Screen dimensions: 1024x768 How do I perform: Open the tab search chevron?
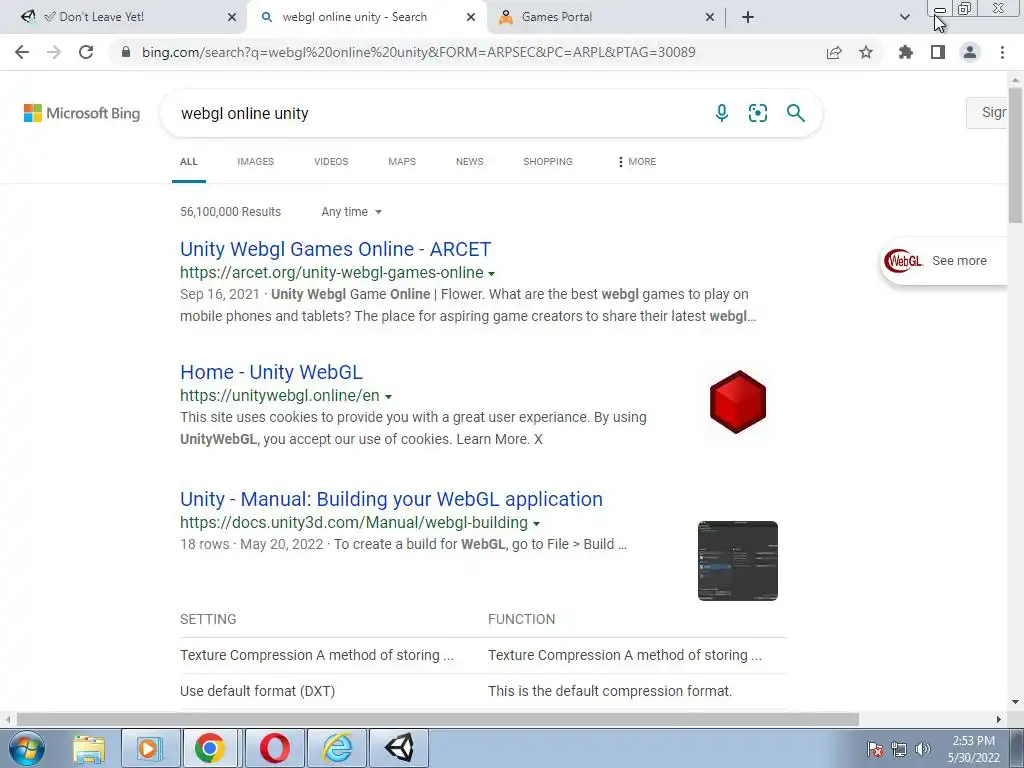(x=904, y=17)
